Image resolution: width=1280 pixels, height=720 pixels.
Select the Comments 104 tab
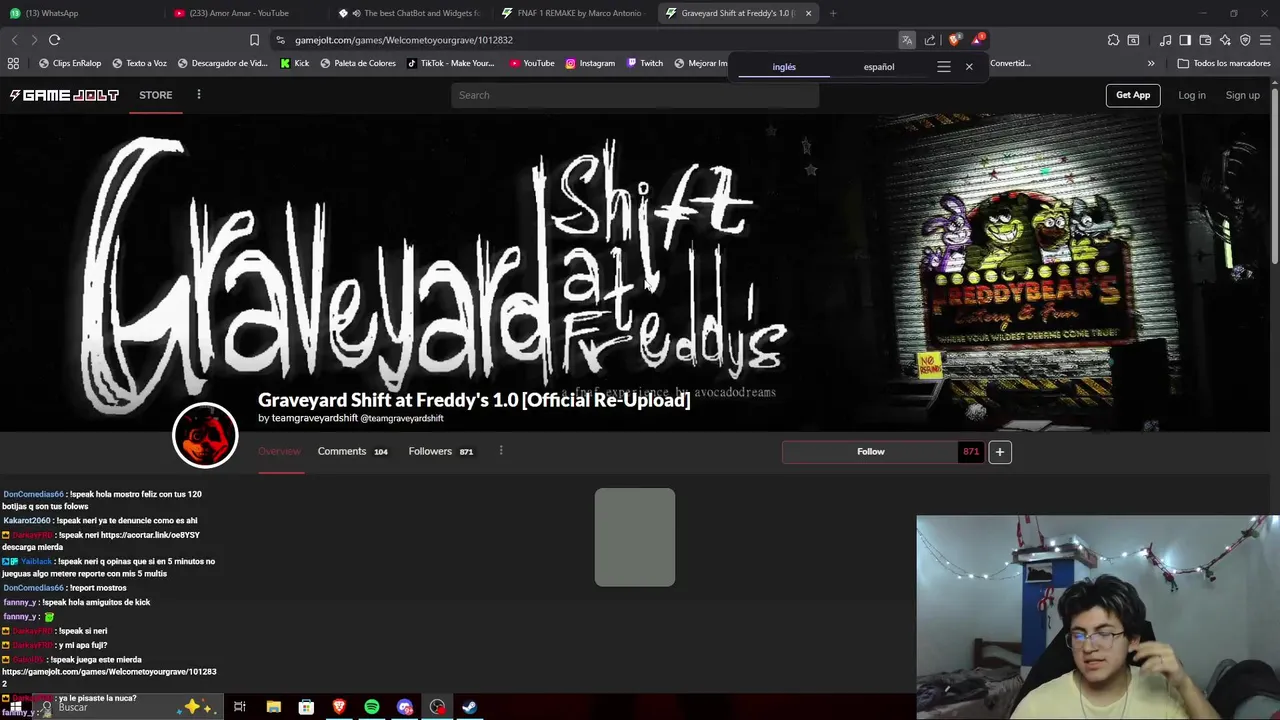(353, 452)
